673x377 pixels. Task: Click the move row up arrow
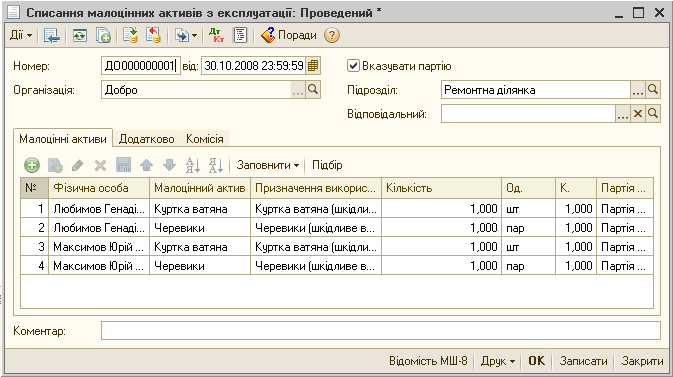coord(147,165)
